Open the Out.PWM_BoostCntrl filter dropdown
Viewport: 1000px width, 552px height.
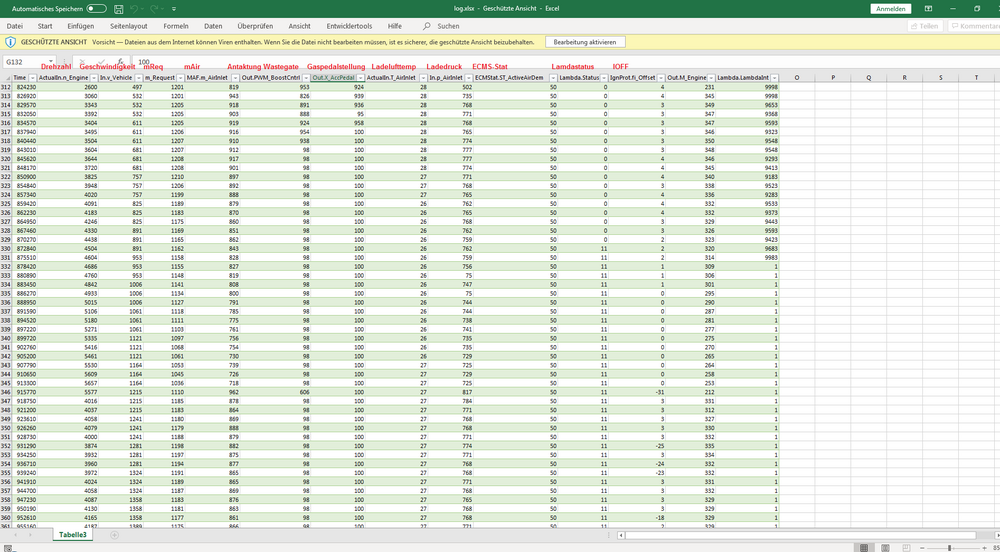click(x=305, y=76)
